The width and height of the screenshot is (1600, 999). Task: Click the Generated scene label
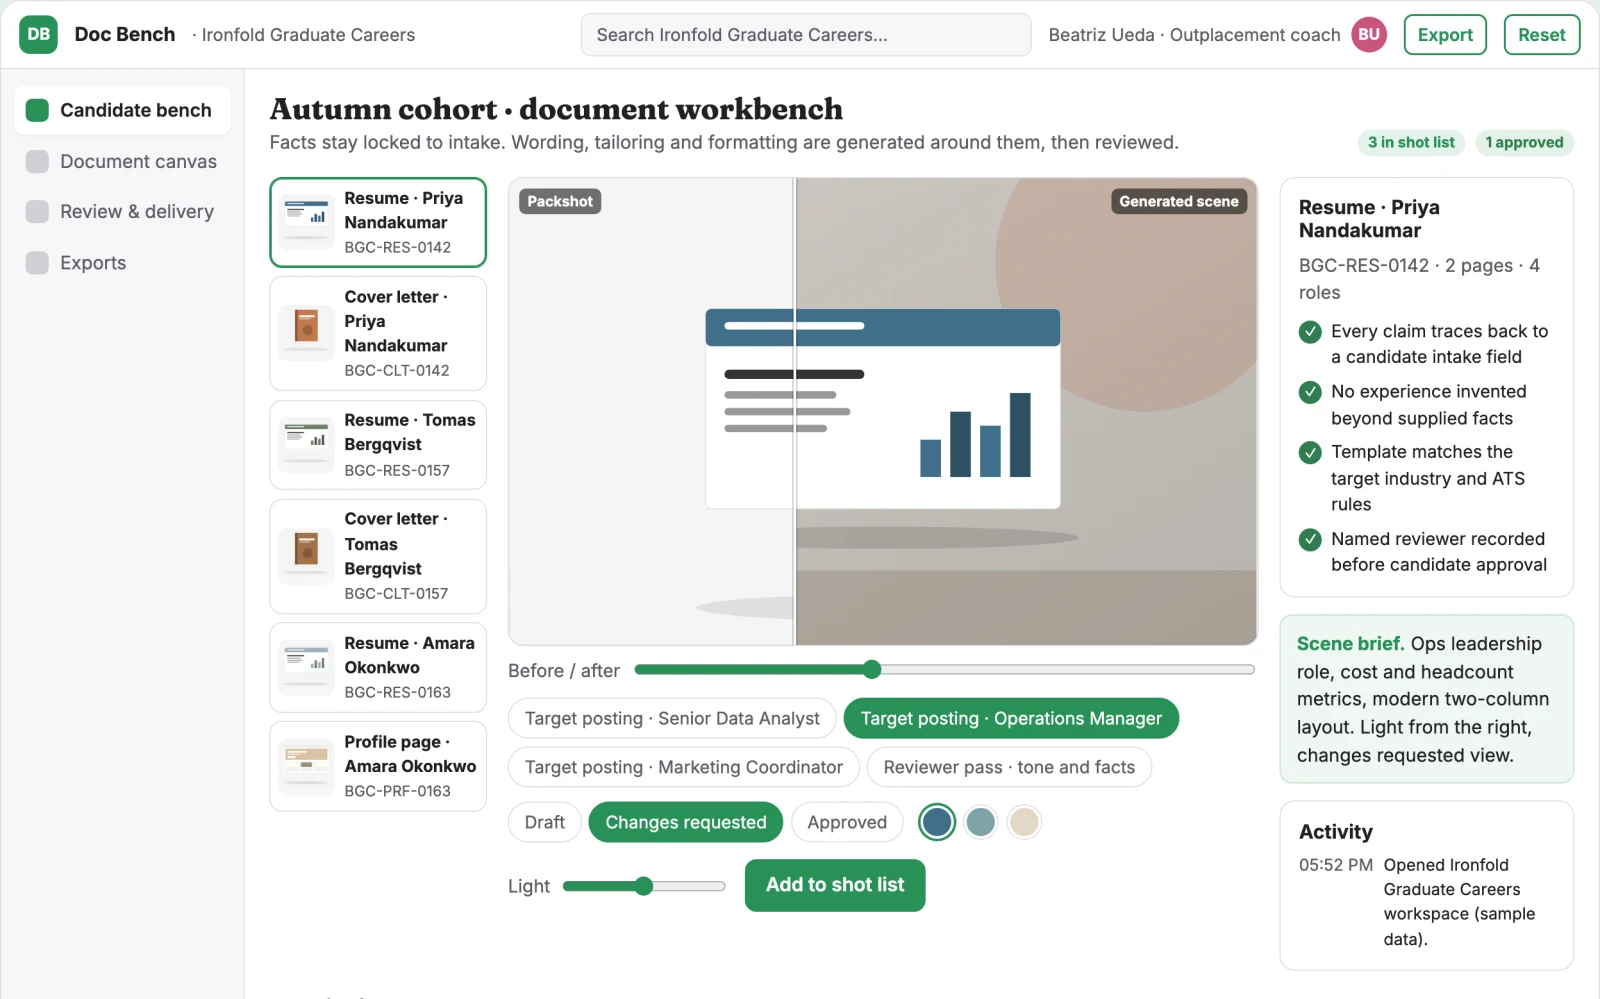click(x=1178, y=201)
